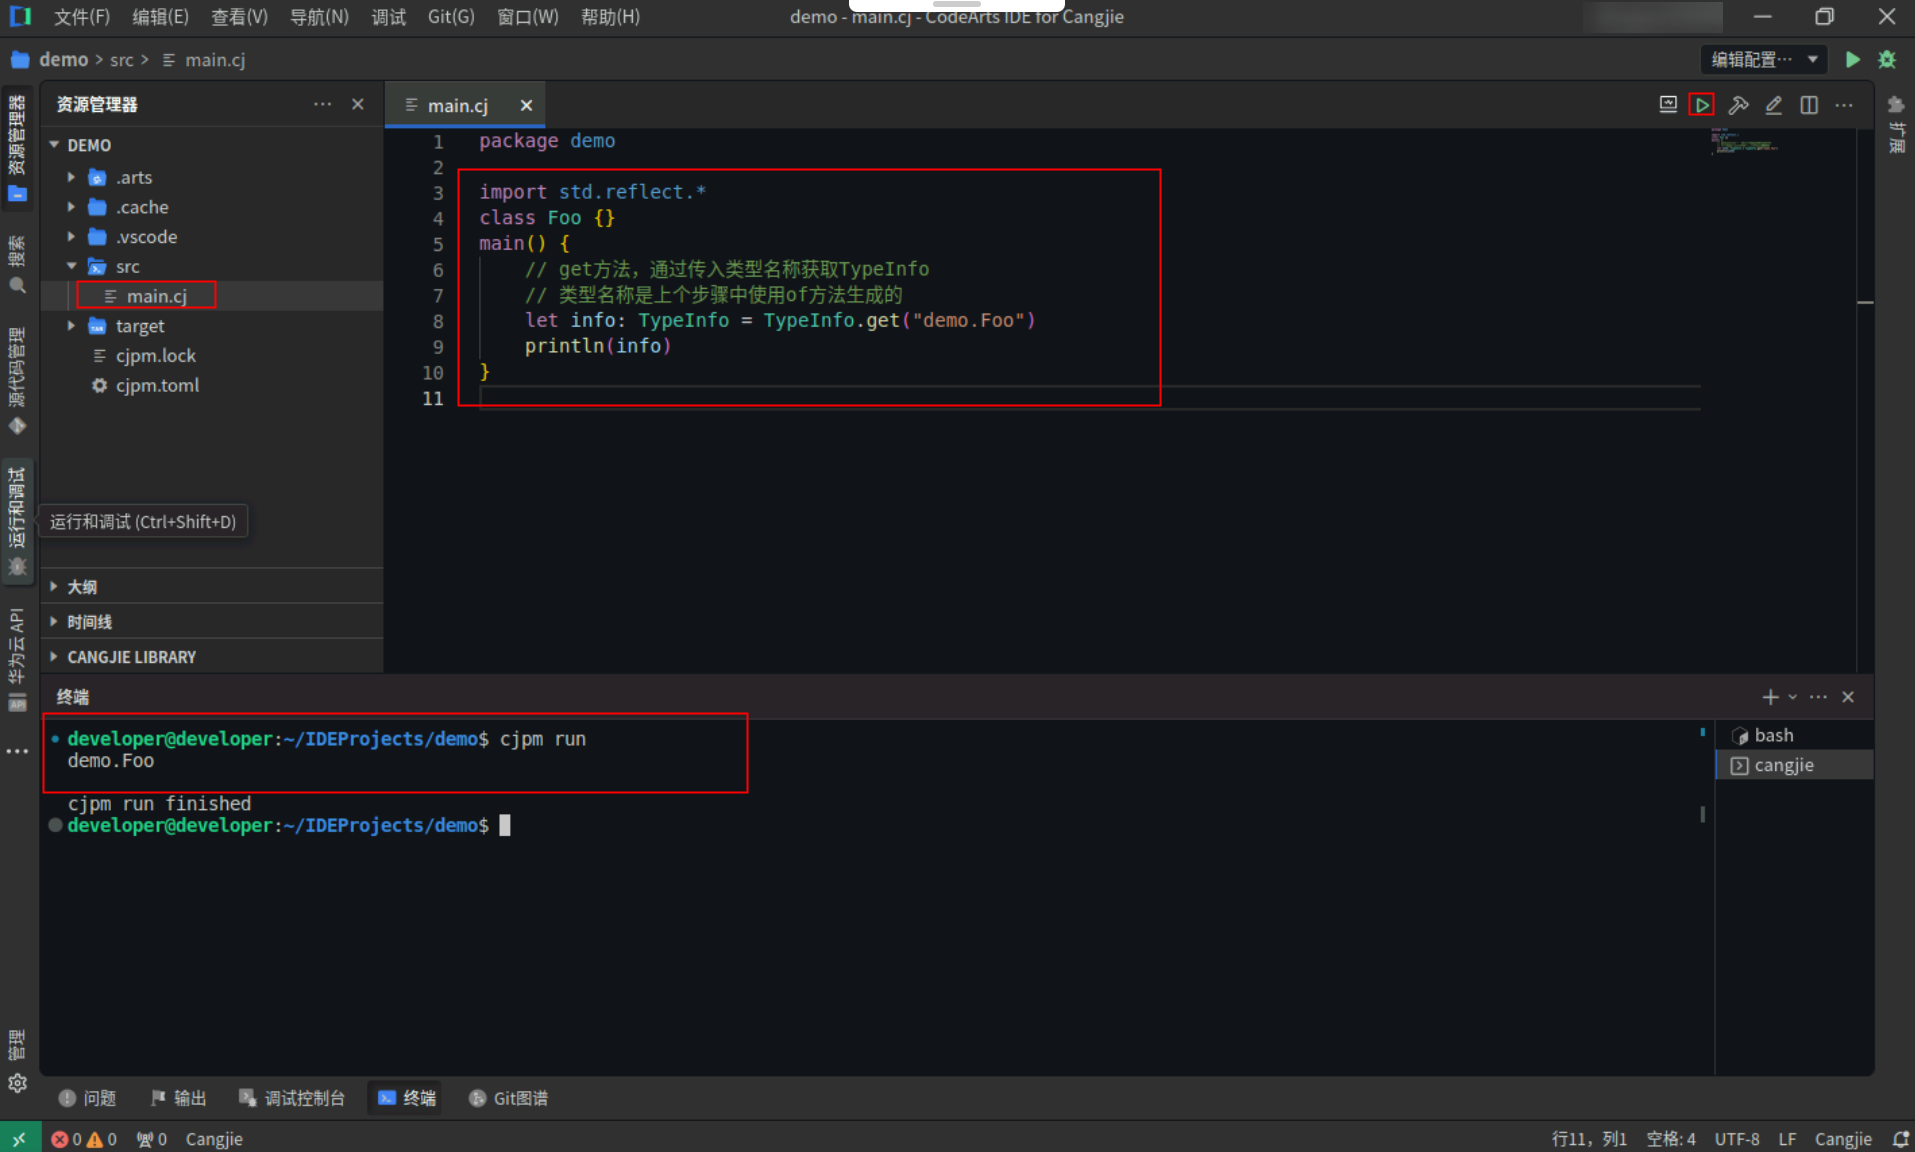Switch to the 问题 panel tab
This screenshot has width=1915, height=1152.
tap(88, 1098)
